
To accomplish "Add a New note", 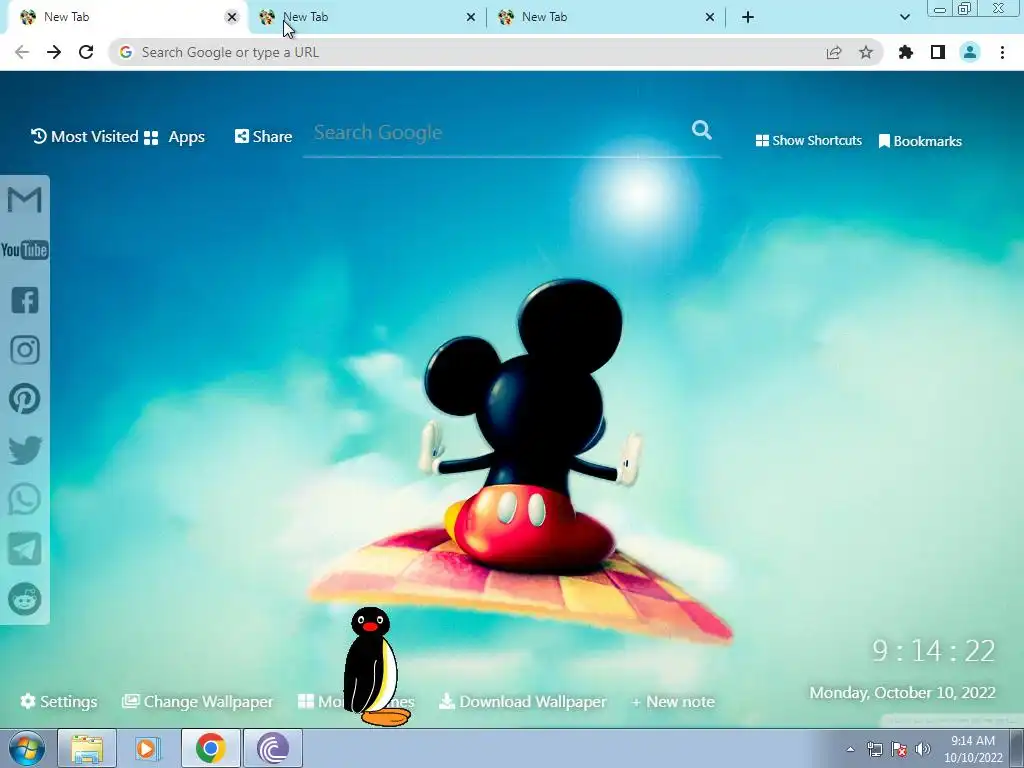I will point(673,701).
